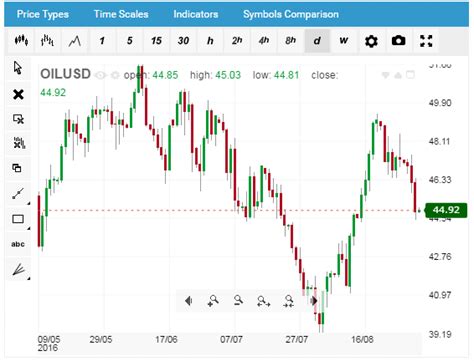Viewport: 474px width, 361px height.
Task: Select the 5 minute timeframe
Action: click(x=129, y=41)
